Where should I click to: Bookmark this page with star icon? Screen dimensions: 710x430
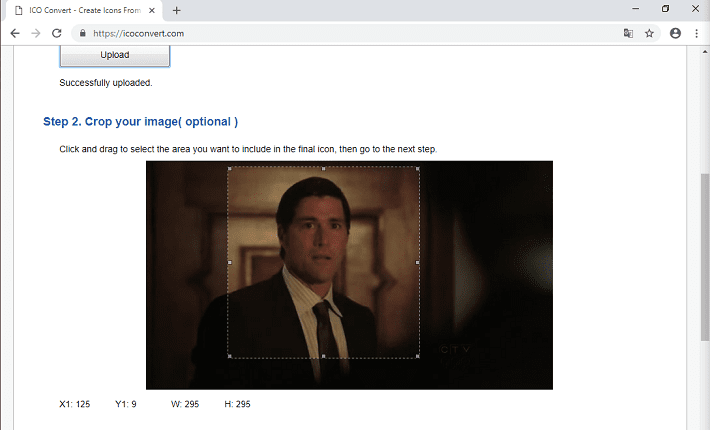649,33
